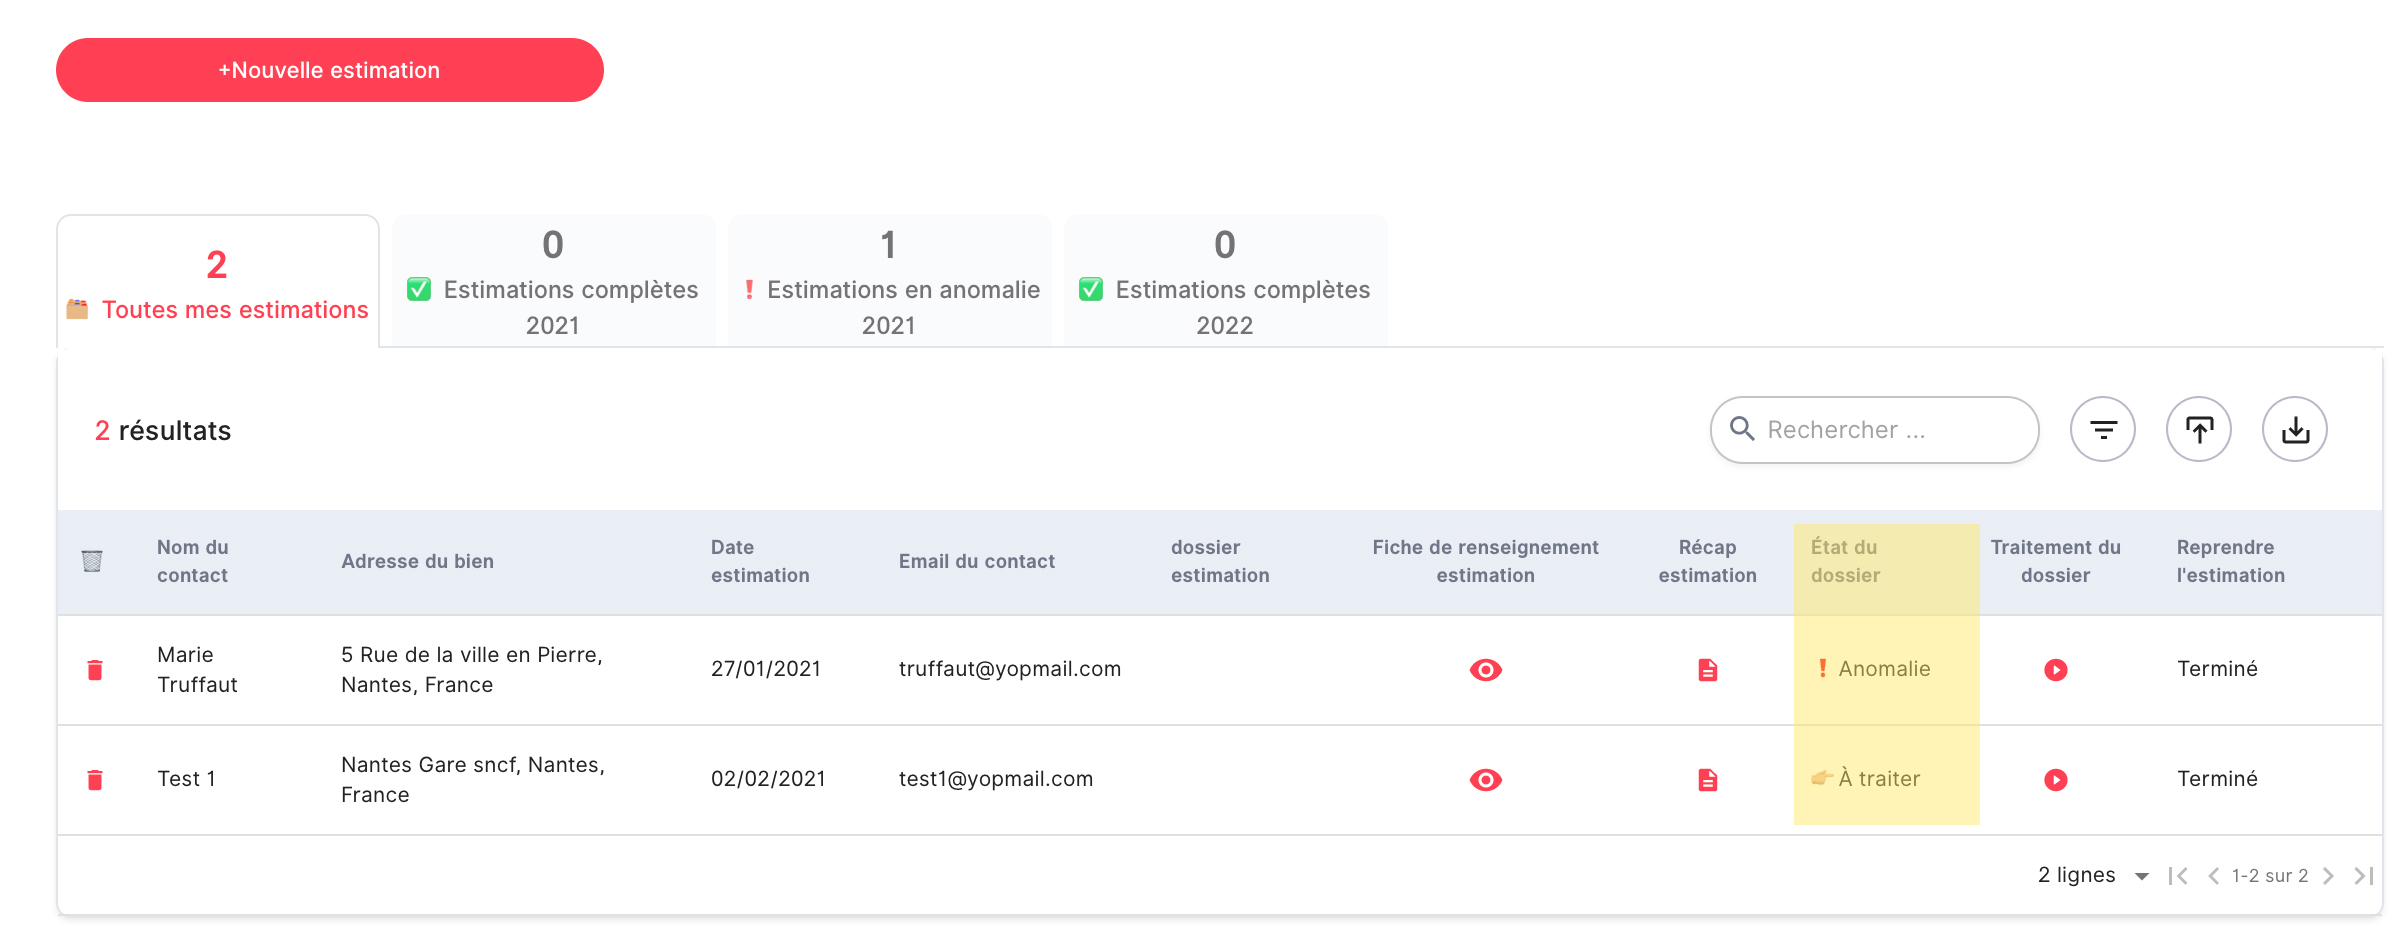Image resolution: width=2402 pixels, height=936 pixels.
Task: Click the Marie Truffaut name cell
Action: (x=197, y=669)
